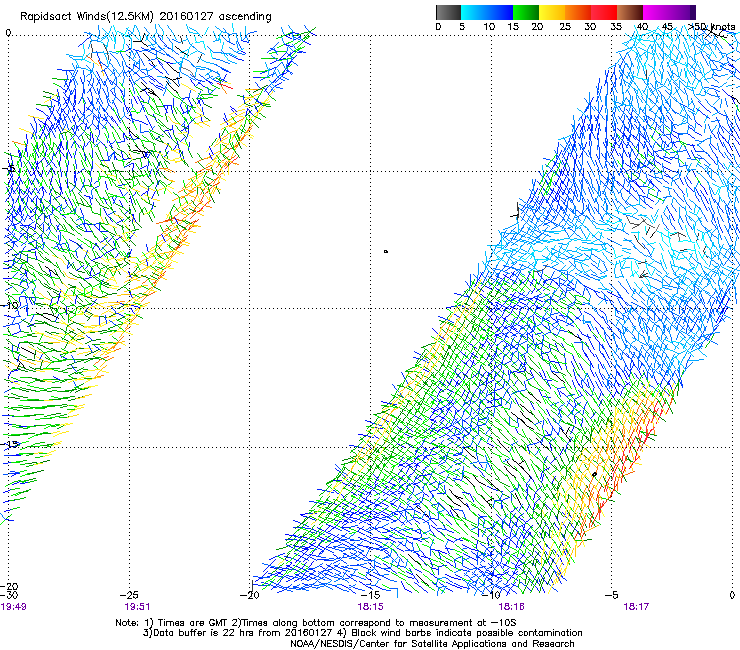Viewport: 740px width, 650px height.
Task: Click the purple time stamp '18:15'
Action: coord(370,606)
